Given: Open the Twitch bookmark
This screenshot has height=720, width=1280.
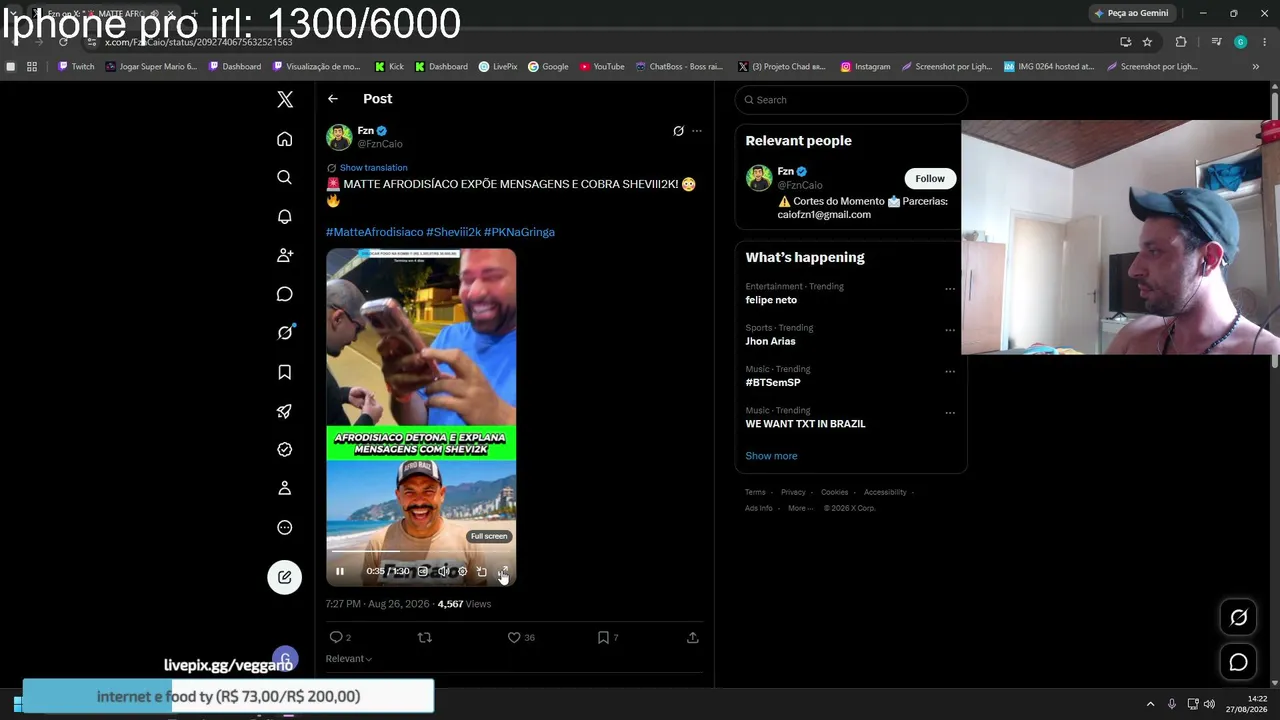Looking at the screenshot, I should click(x=76, y=67).
